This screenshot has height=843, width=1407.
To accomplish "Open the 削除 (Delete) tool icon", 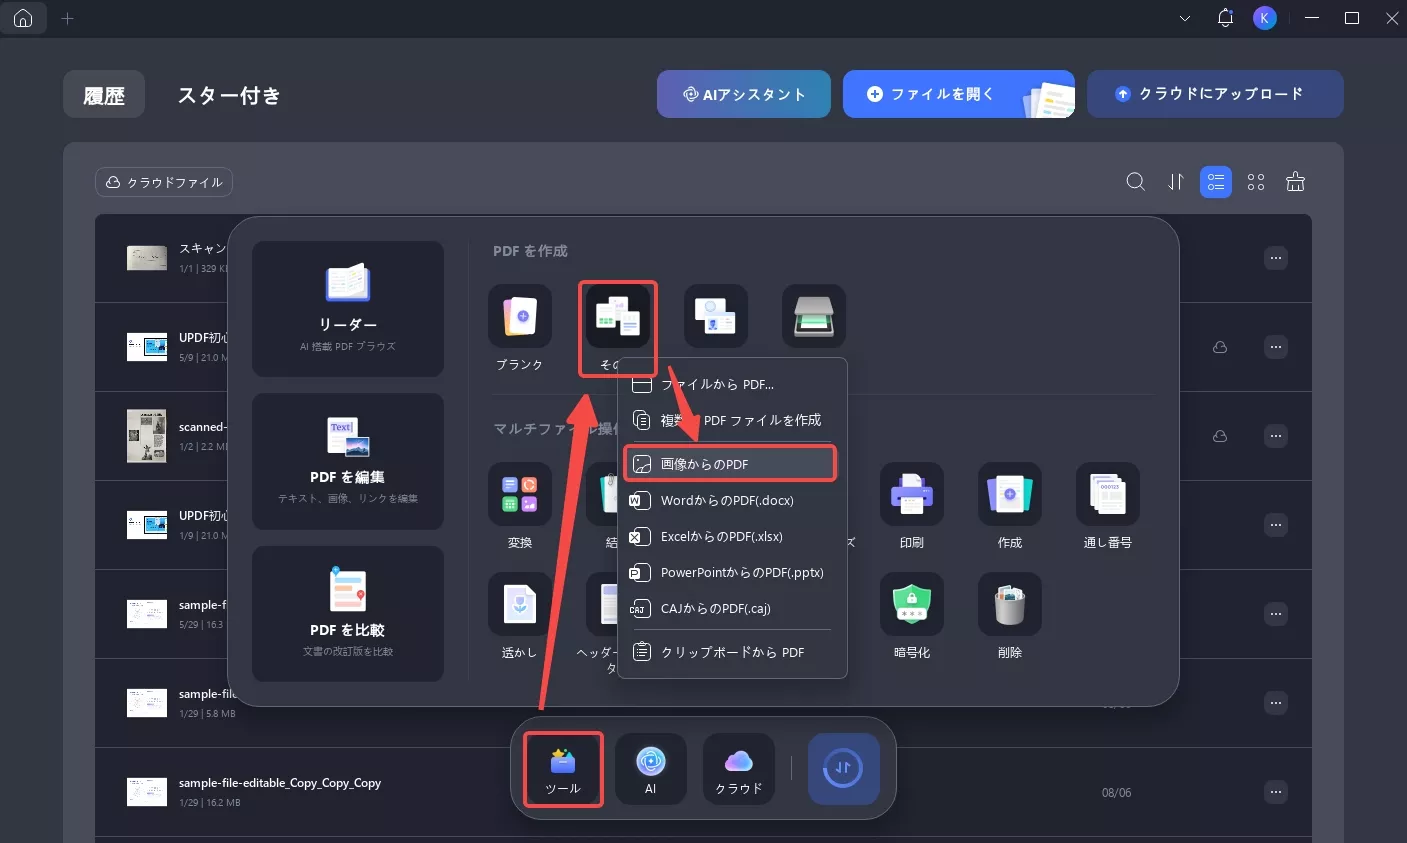I will pyautogui.click(x=1009, y=604).
